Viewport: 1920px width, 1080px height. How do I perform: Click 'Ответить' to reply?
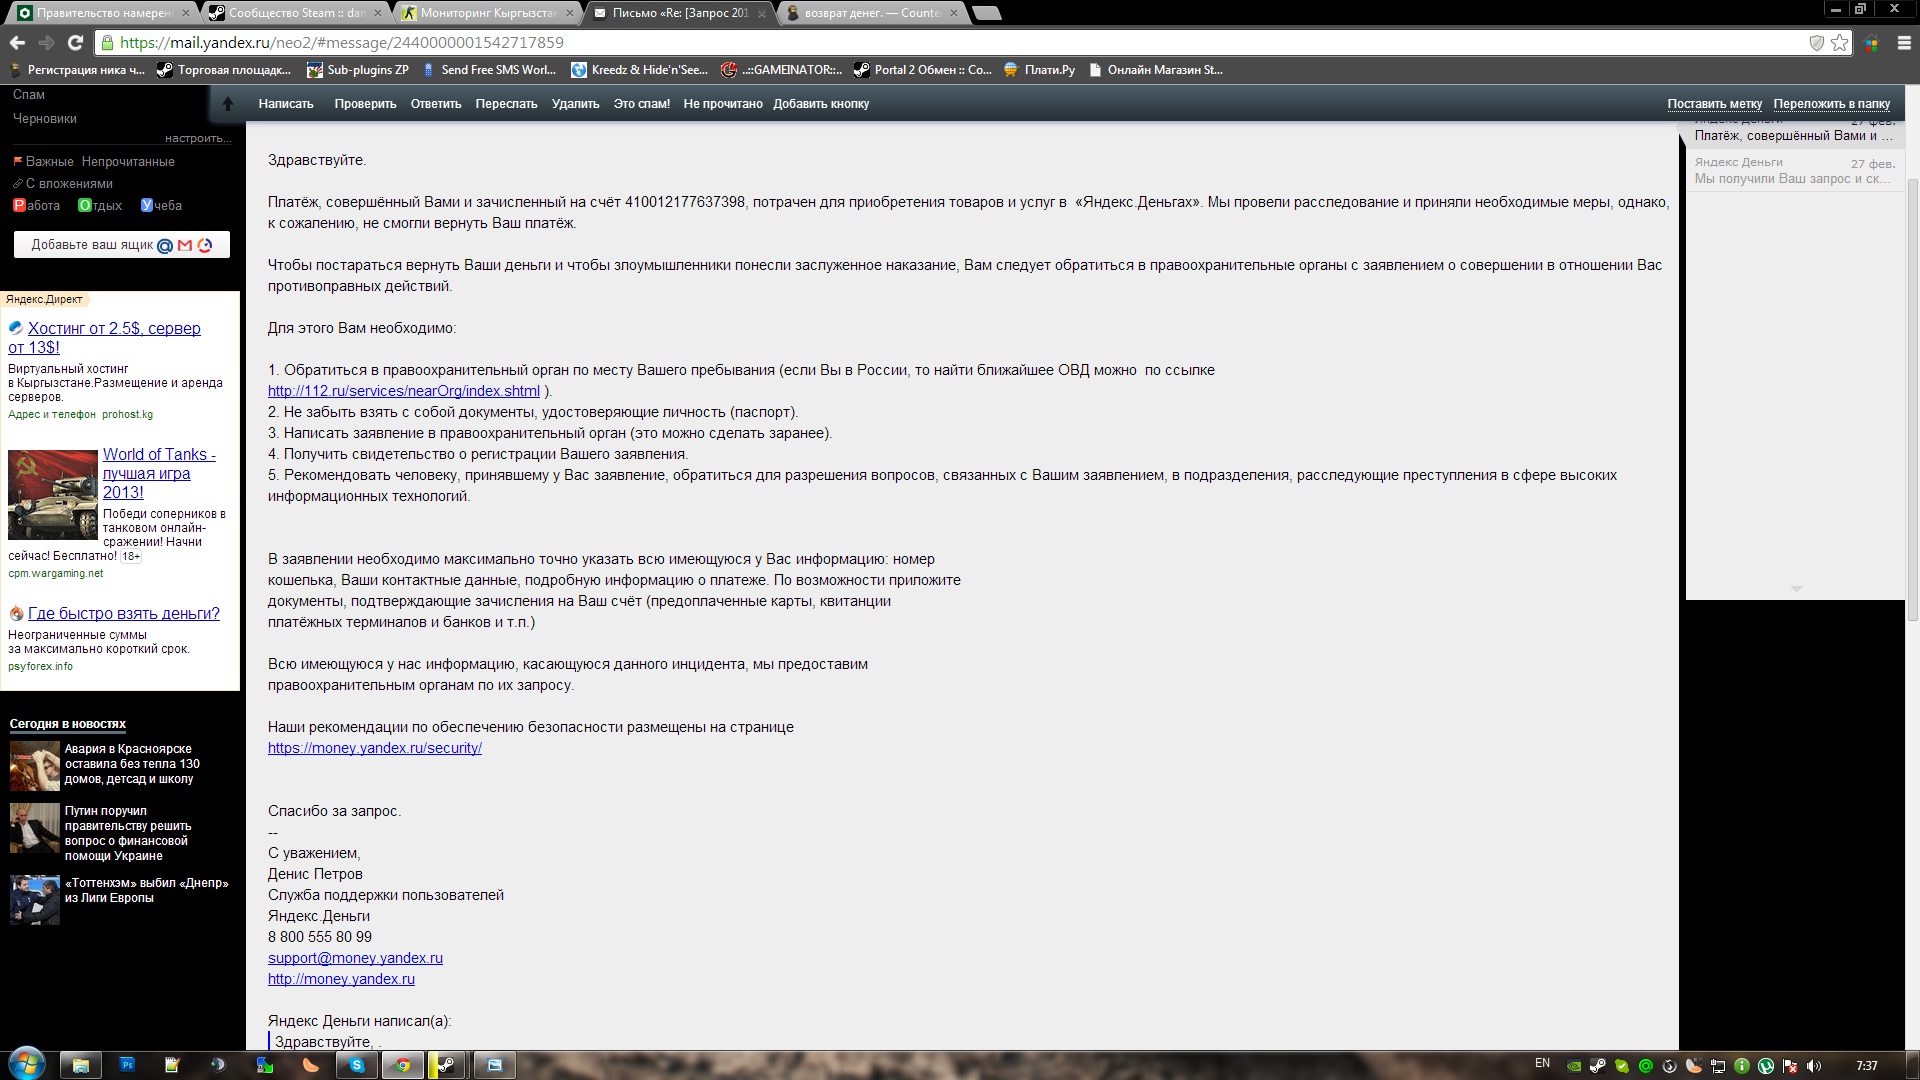(436, 104)
